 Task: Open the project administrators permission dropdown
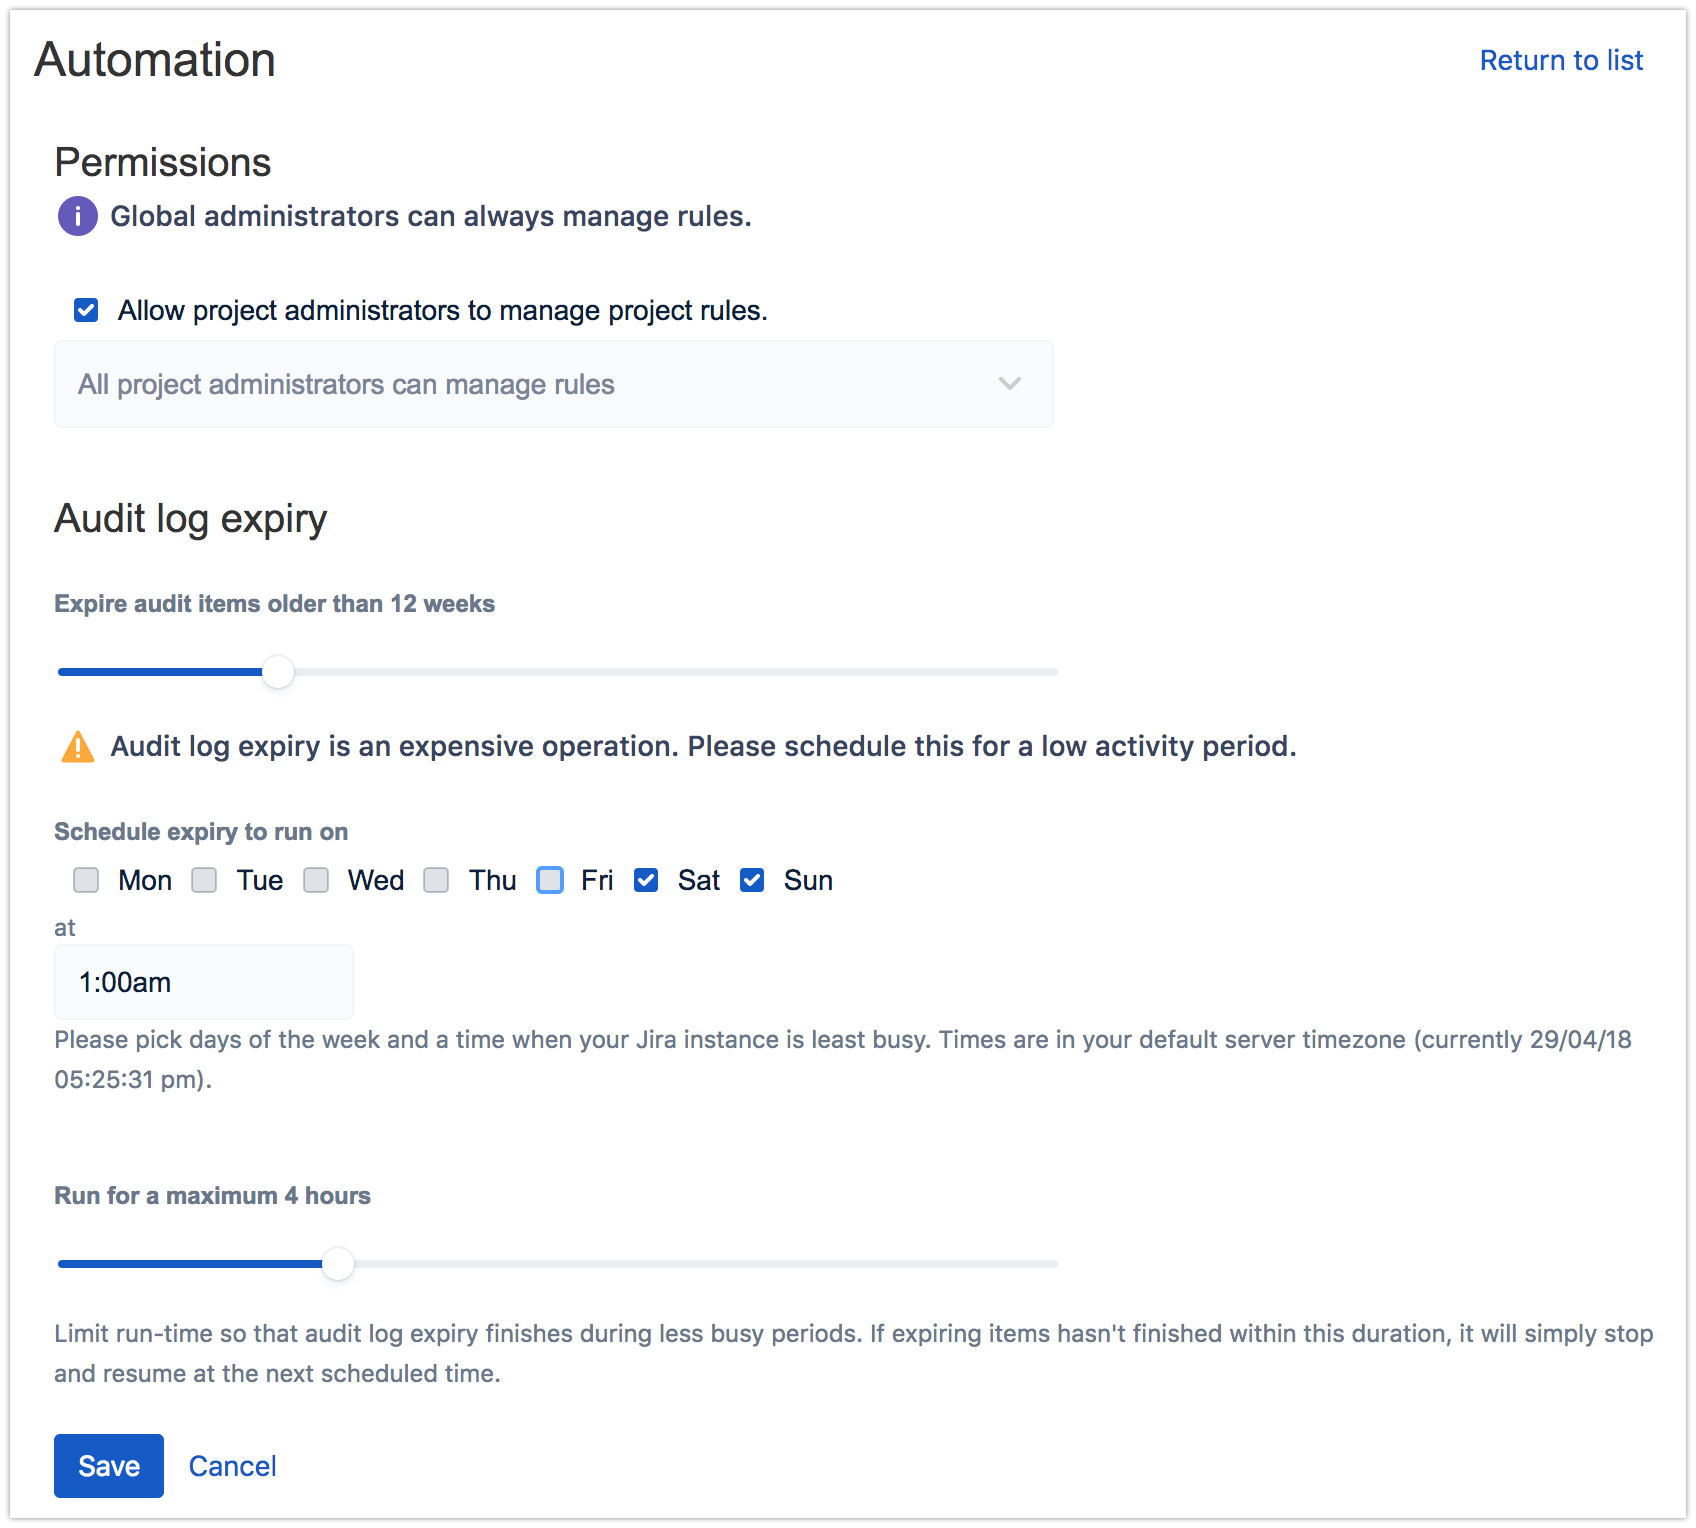pos(552,384)
